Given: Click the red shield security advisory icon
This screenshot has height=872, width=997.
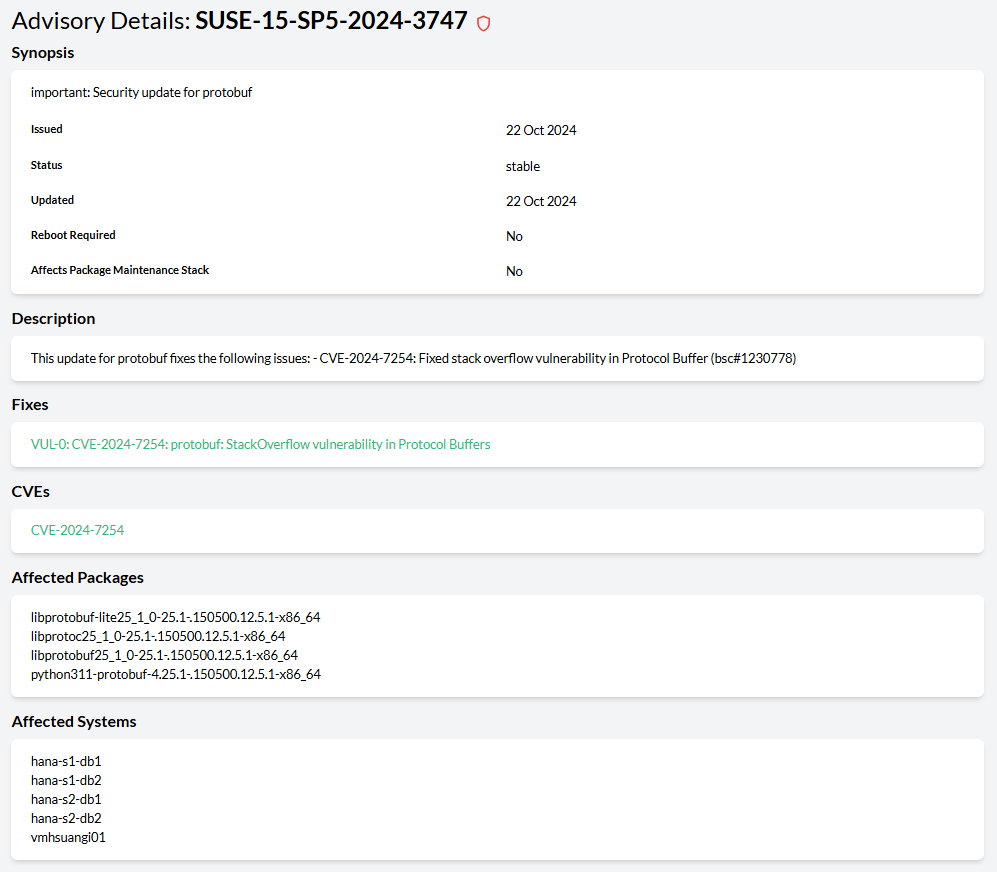Looking at the screenshot, I should click(484, 24).
